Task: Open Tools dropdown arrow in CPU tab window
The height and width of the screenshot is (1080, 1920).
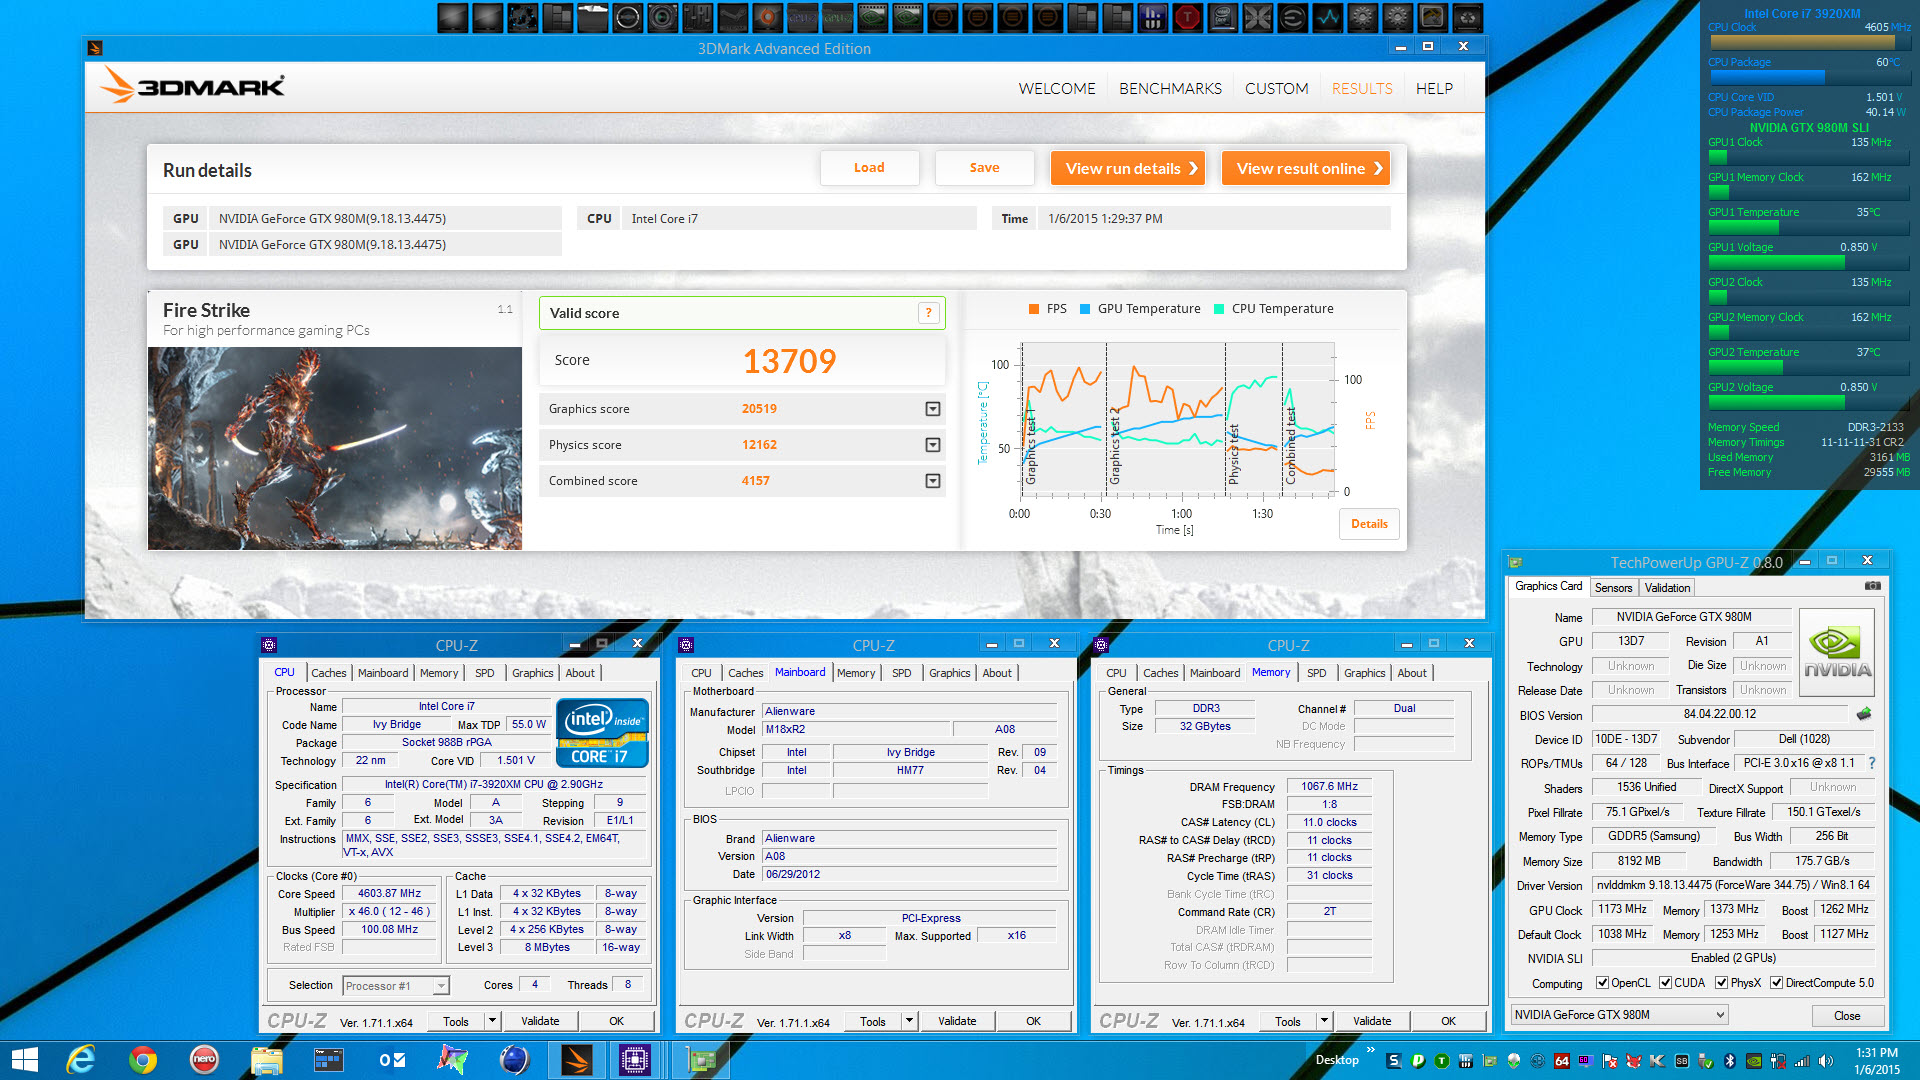Action: pyautogui.click(x=492, y=1021)
